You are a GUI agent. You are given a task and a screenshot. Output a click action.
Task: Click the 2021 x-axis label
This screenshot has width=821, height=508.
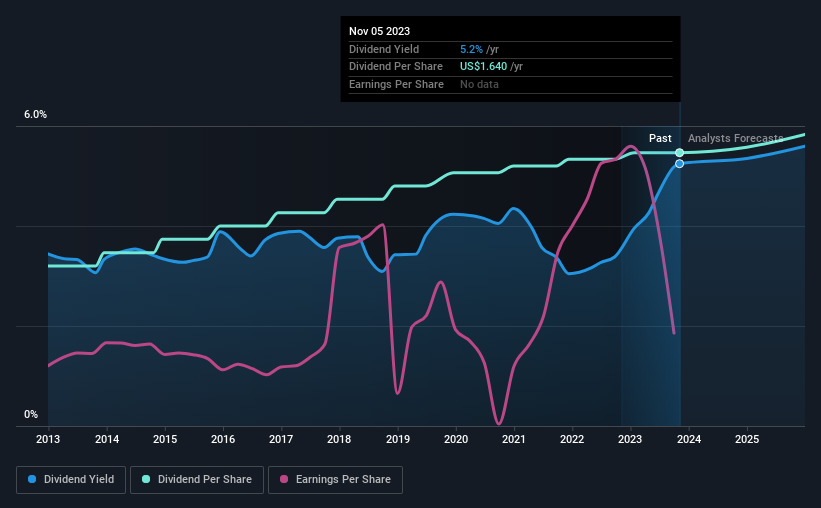pos(514,439)
